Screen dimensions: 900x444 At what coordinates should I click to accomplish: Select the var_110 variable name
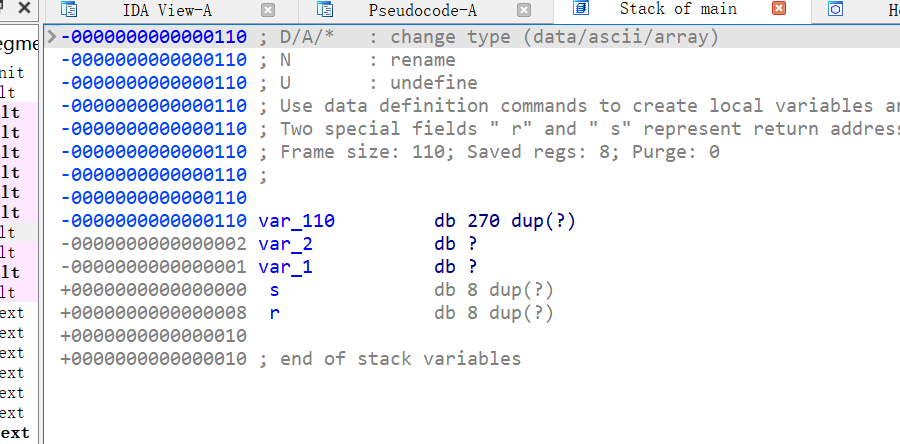tap(297, 221)
